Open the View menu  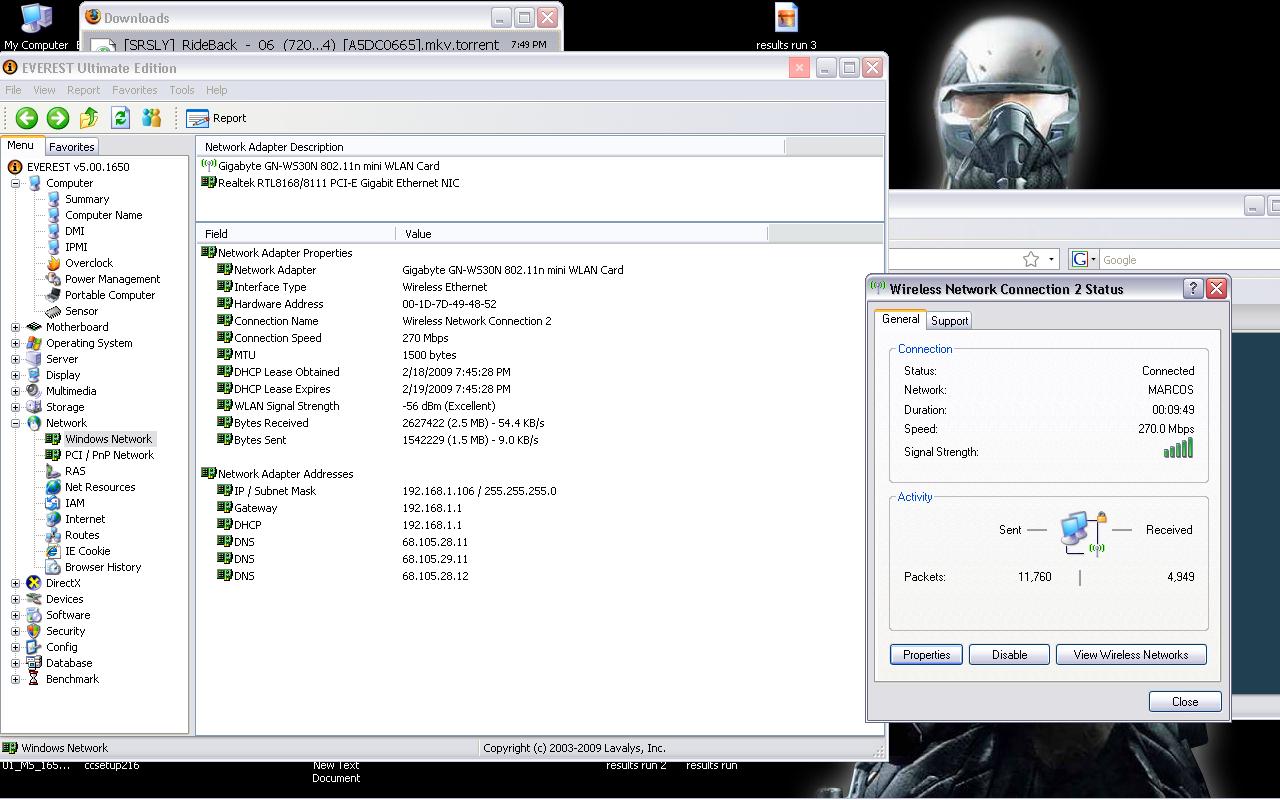tap(44, 90)
